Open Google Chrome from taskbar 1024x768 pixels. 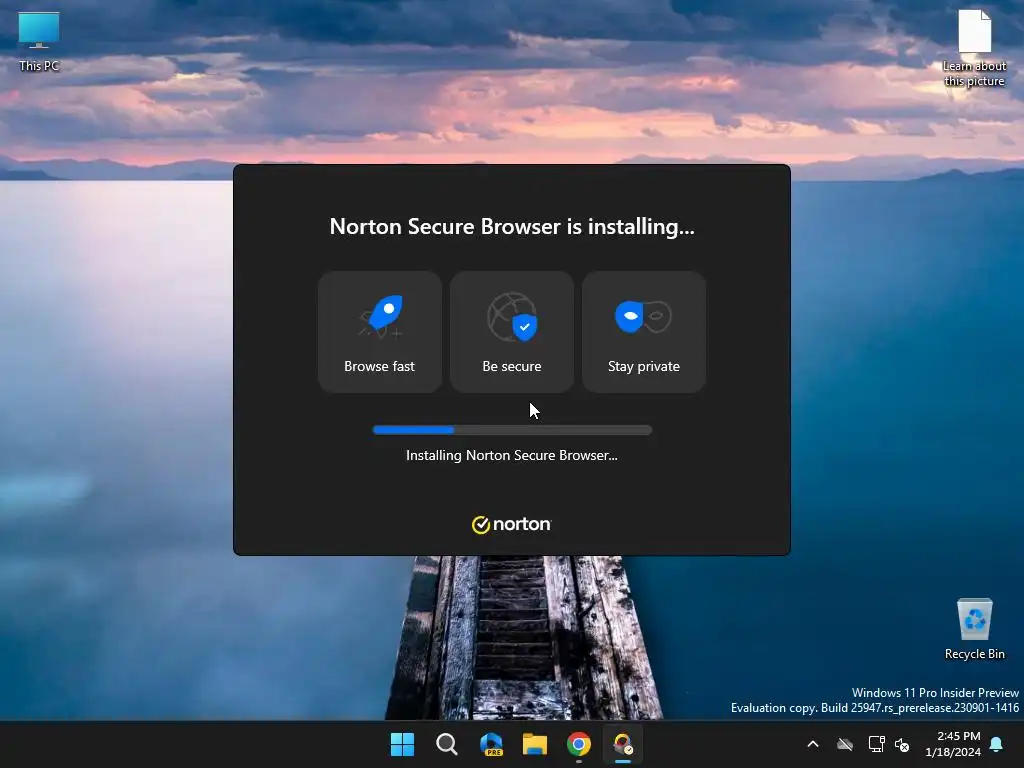click(579, 744)
